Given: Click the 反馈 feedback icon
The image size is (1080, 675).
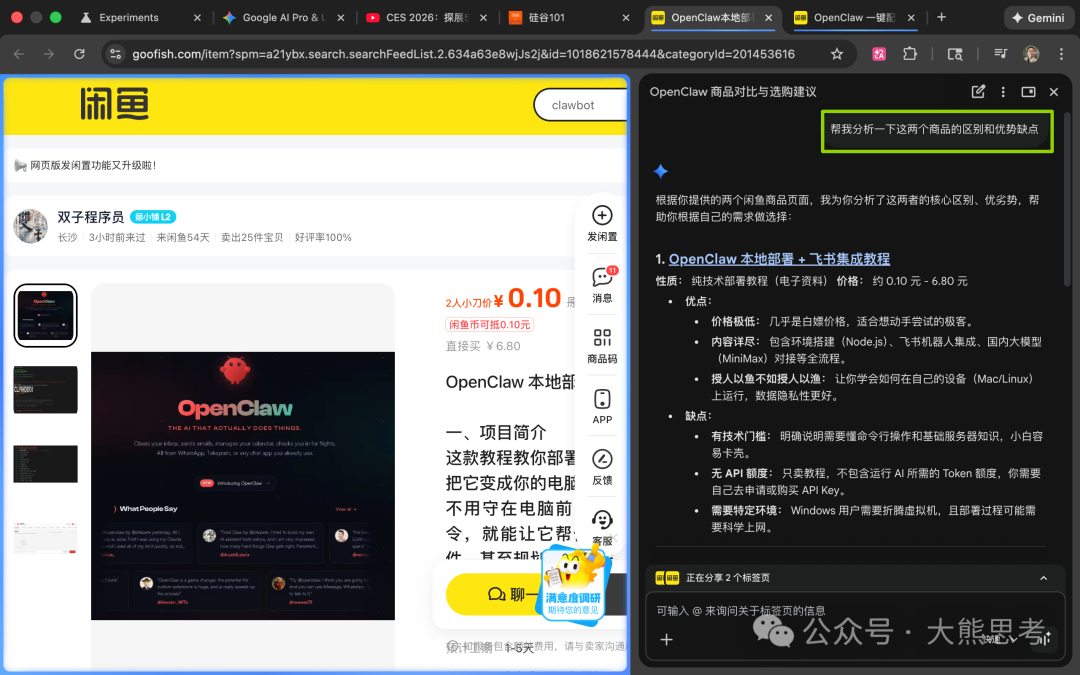Looking at the screenshot, I should pyautogui.click(x=601, y=460).
